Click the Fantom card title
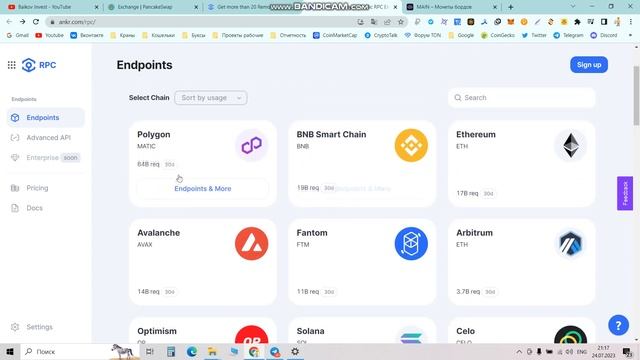This screenshot has height=360, width=640. coord(312,233)
